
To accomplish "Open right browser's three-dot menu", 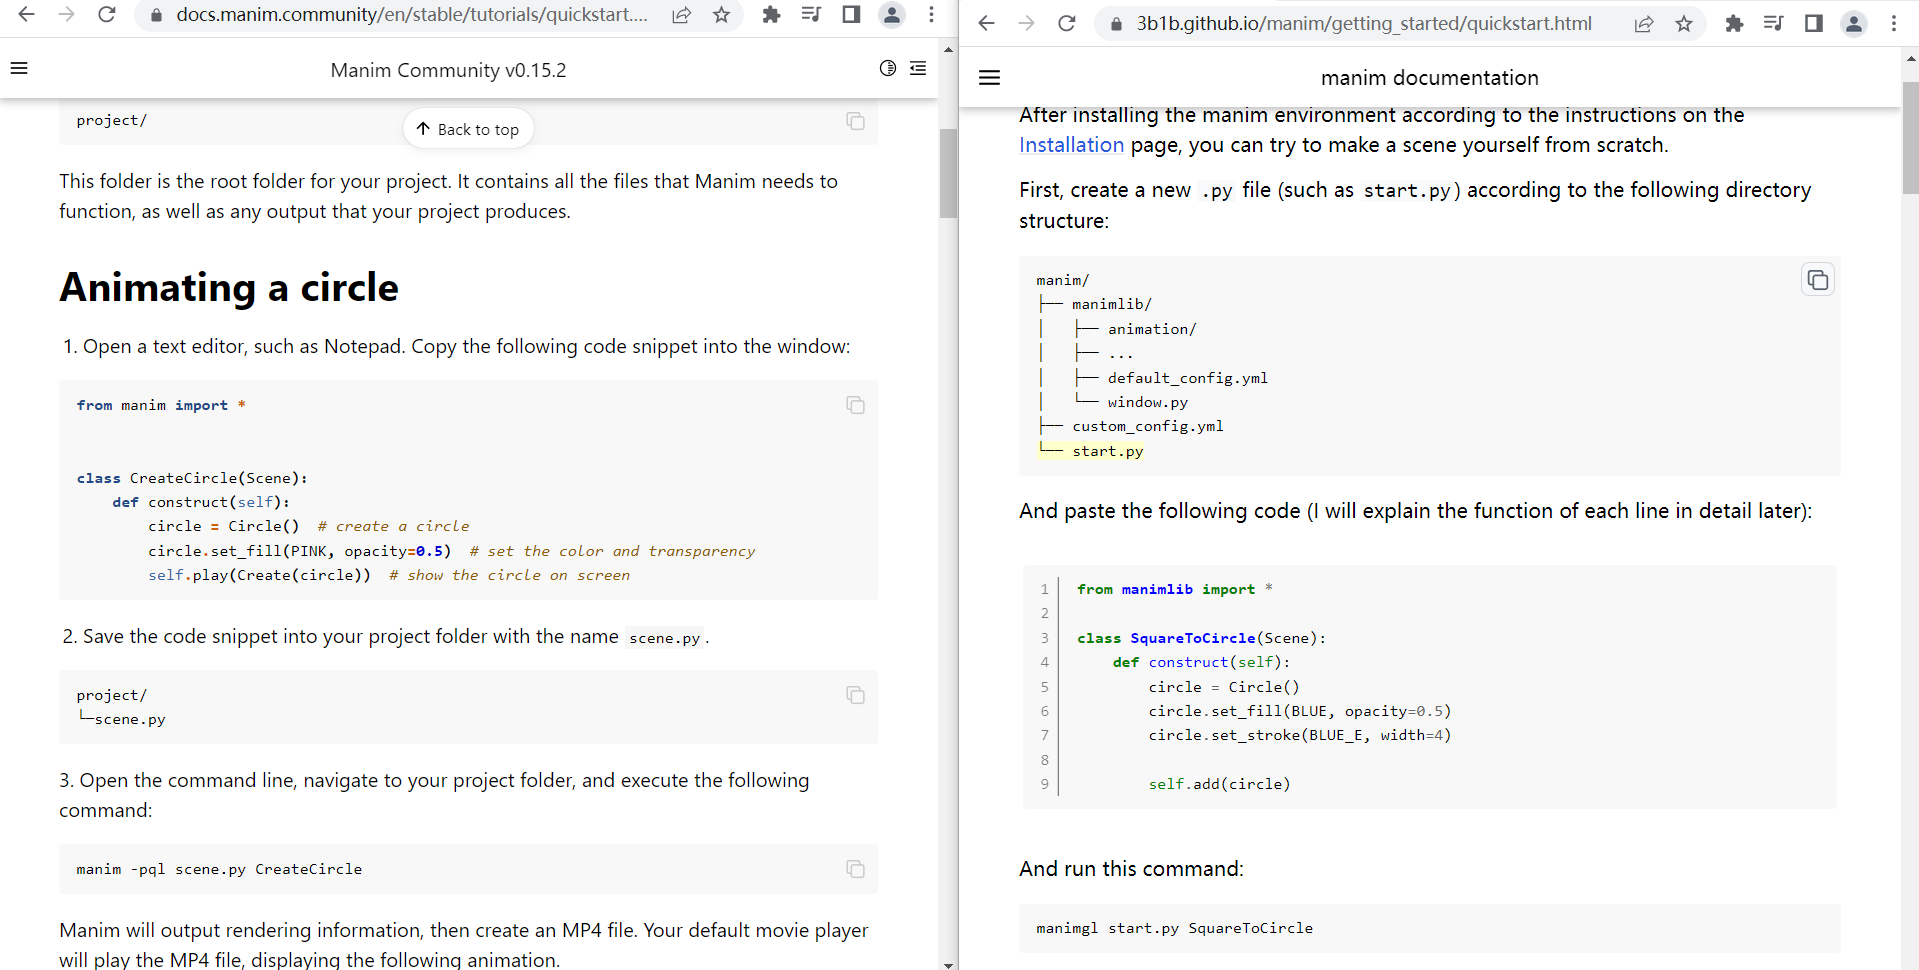I will point(1894,23).
